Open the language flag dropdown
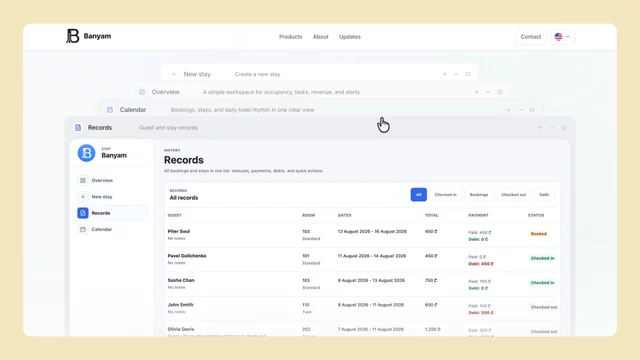This screenshot has width=640, height=360. pyautogui.click(x=562, y=36)
